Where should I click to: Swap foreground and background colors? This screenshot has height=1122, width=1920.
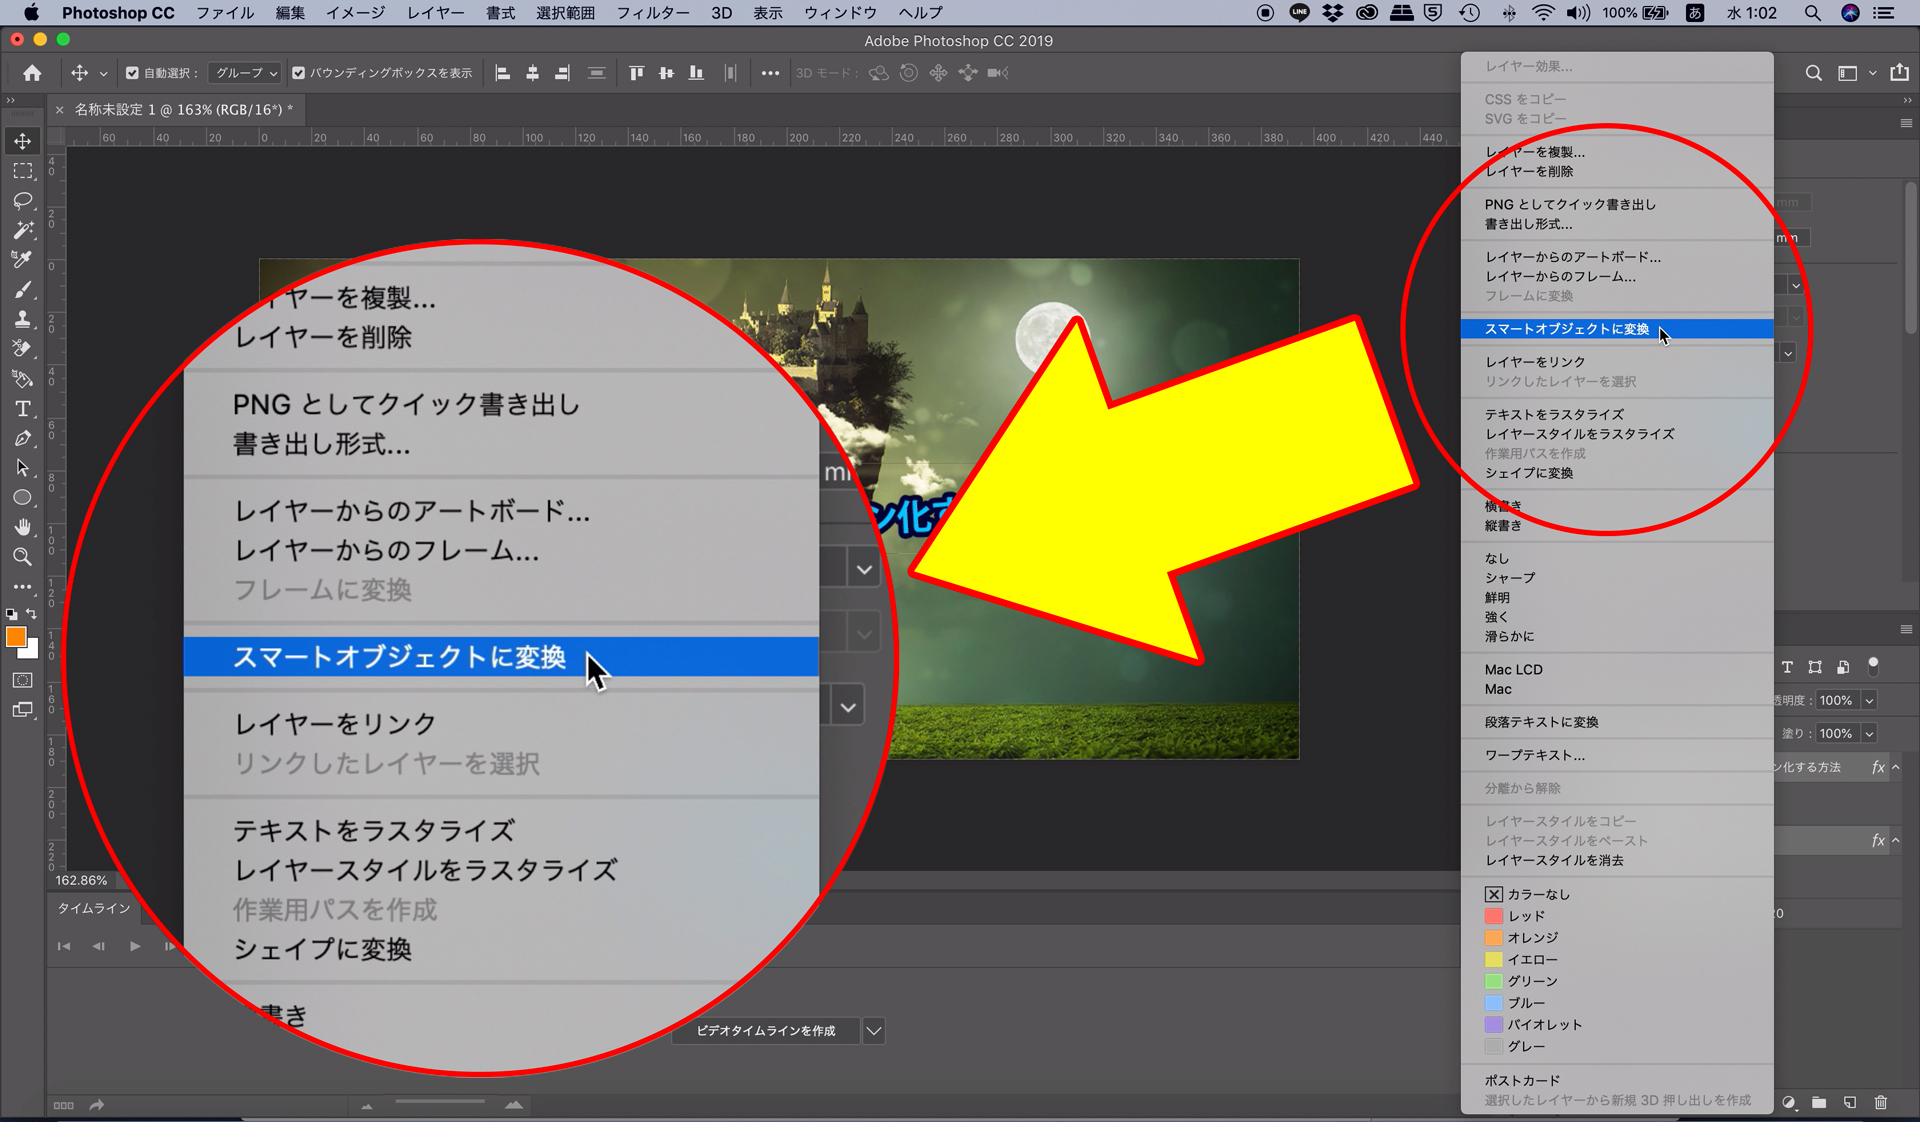tap(32, 614)
